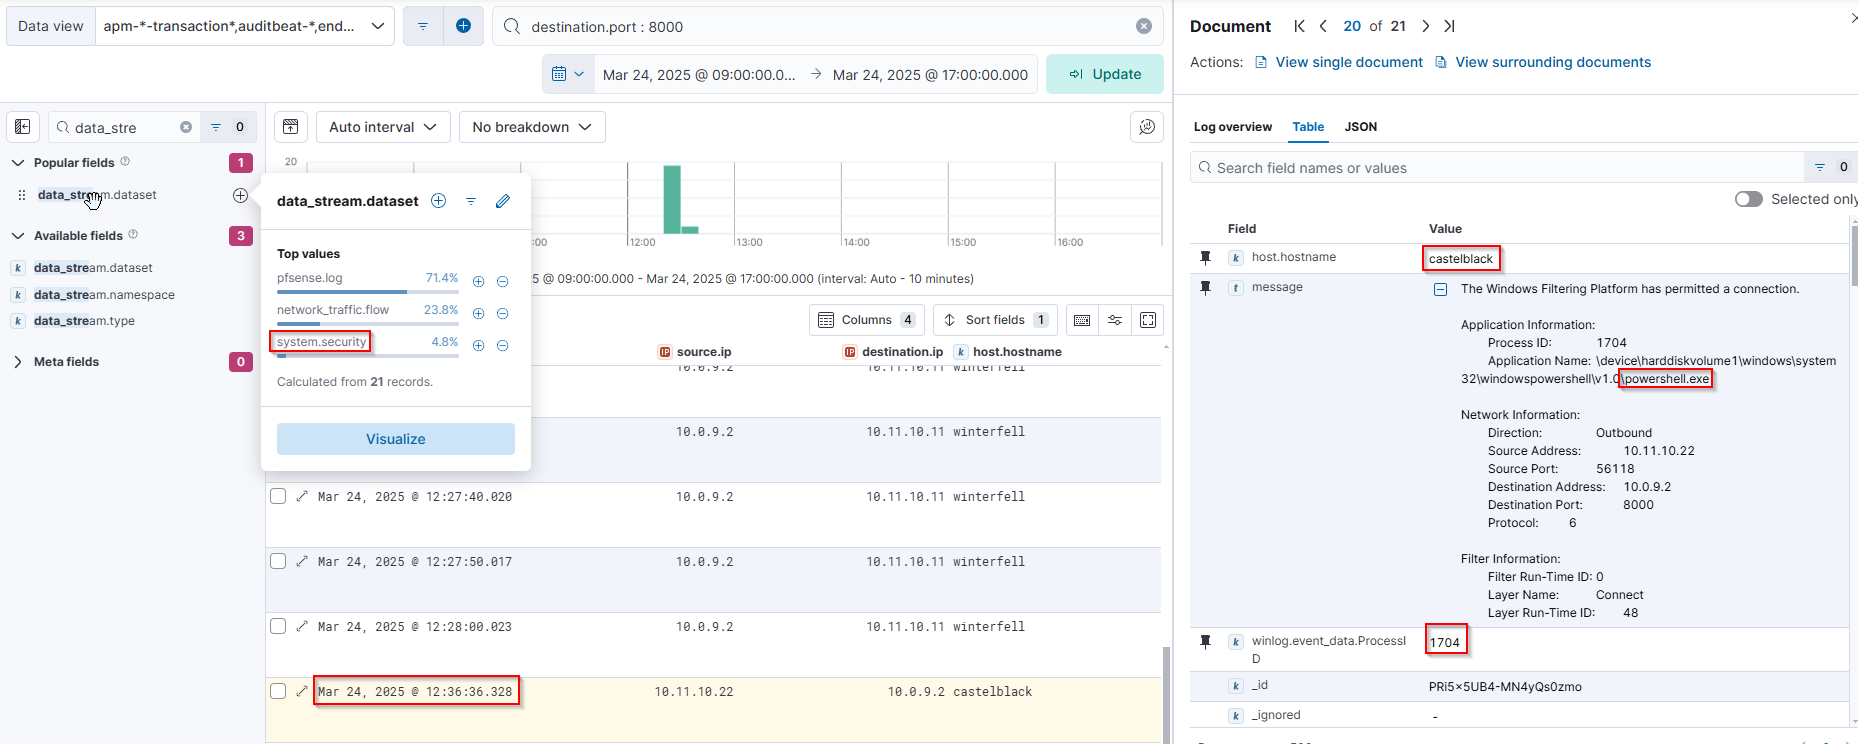Switch to the JSON tab

click(1361, 127)
